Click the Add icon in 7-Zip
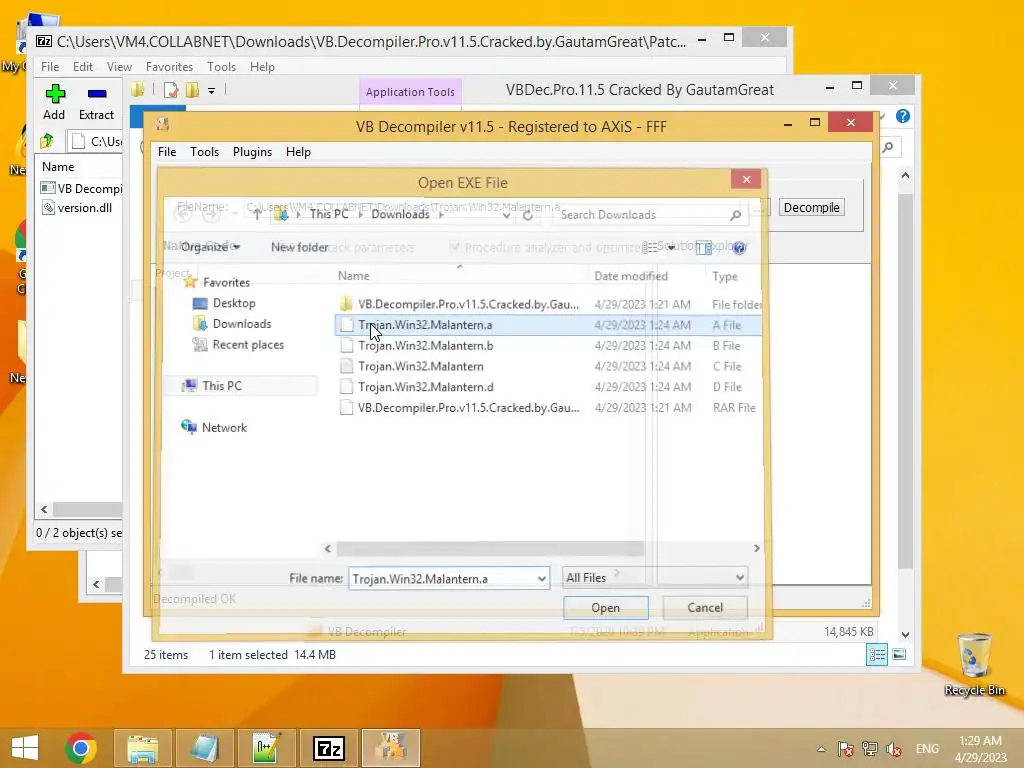Screen dimensions: 1024x768 (x=55, y=93)
